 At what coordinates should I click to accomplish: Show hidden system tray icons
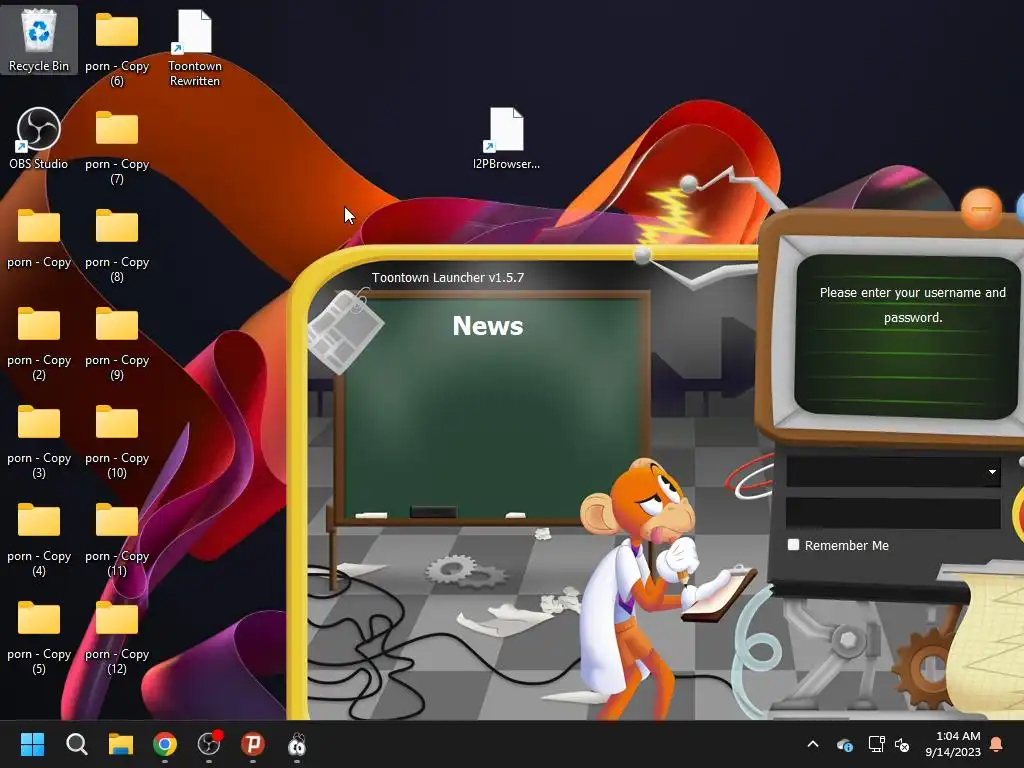813,744
